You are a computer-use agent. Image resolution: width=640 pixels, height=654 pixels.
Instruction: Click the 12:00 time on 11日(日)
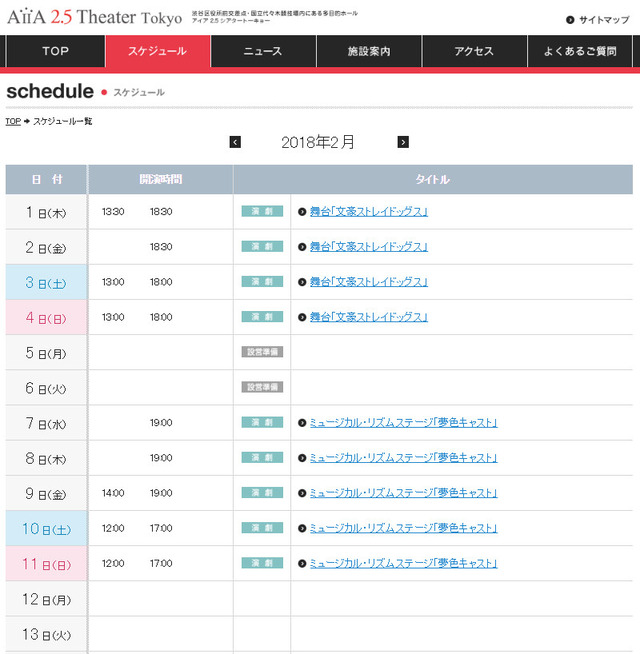pyautogui.click(x=113, y=563)
